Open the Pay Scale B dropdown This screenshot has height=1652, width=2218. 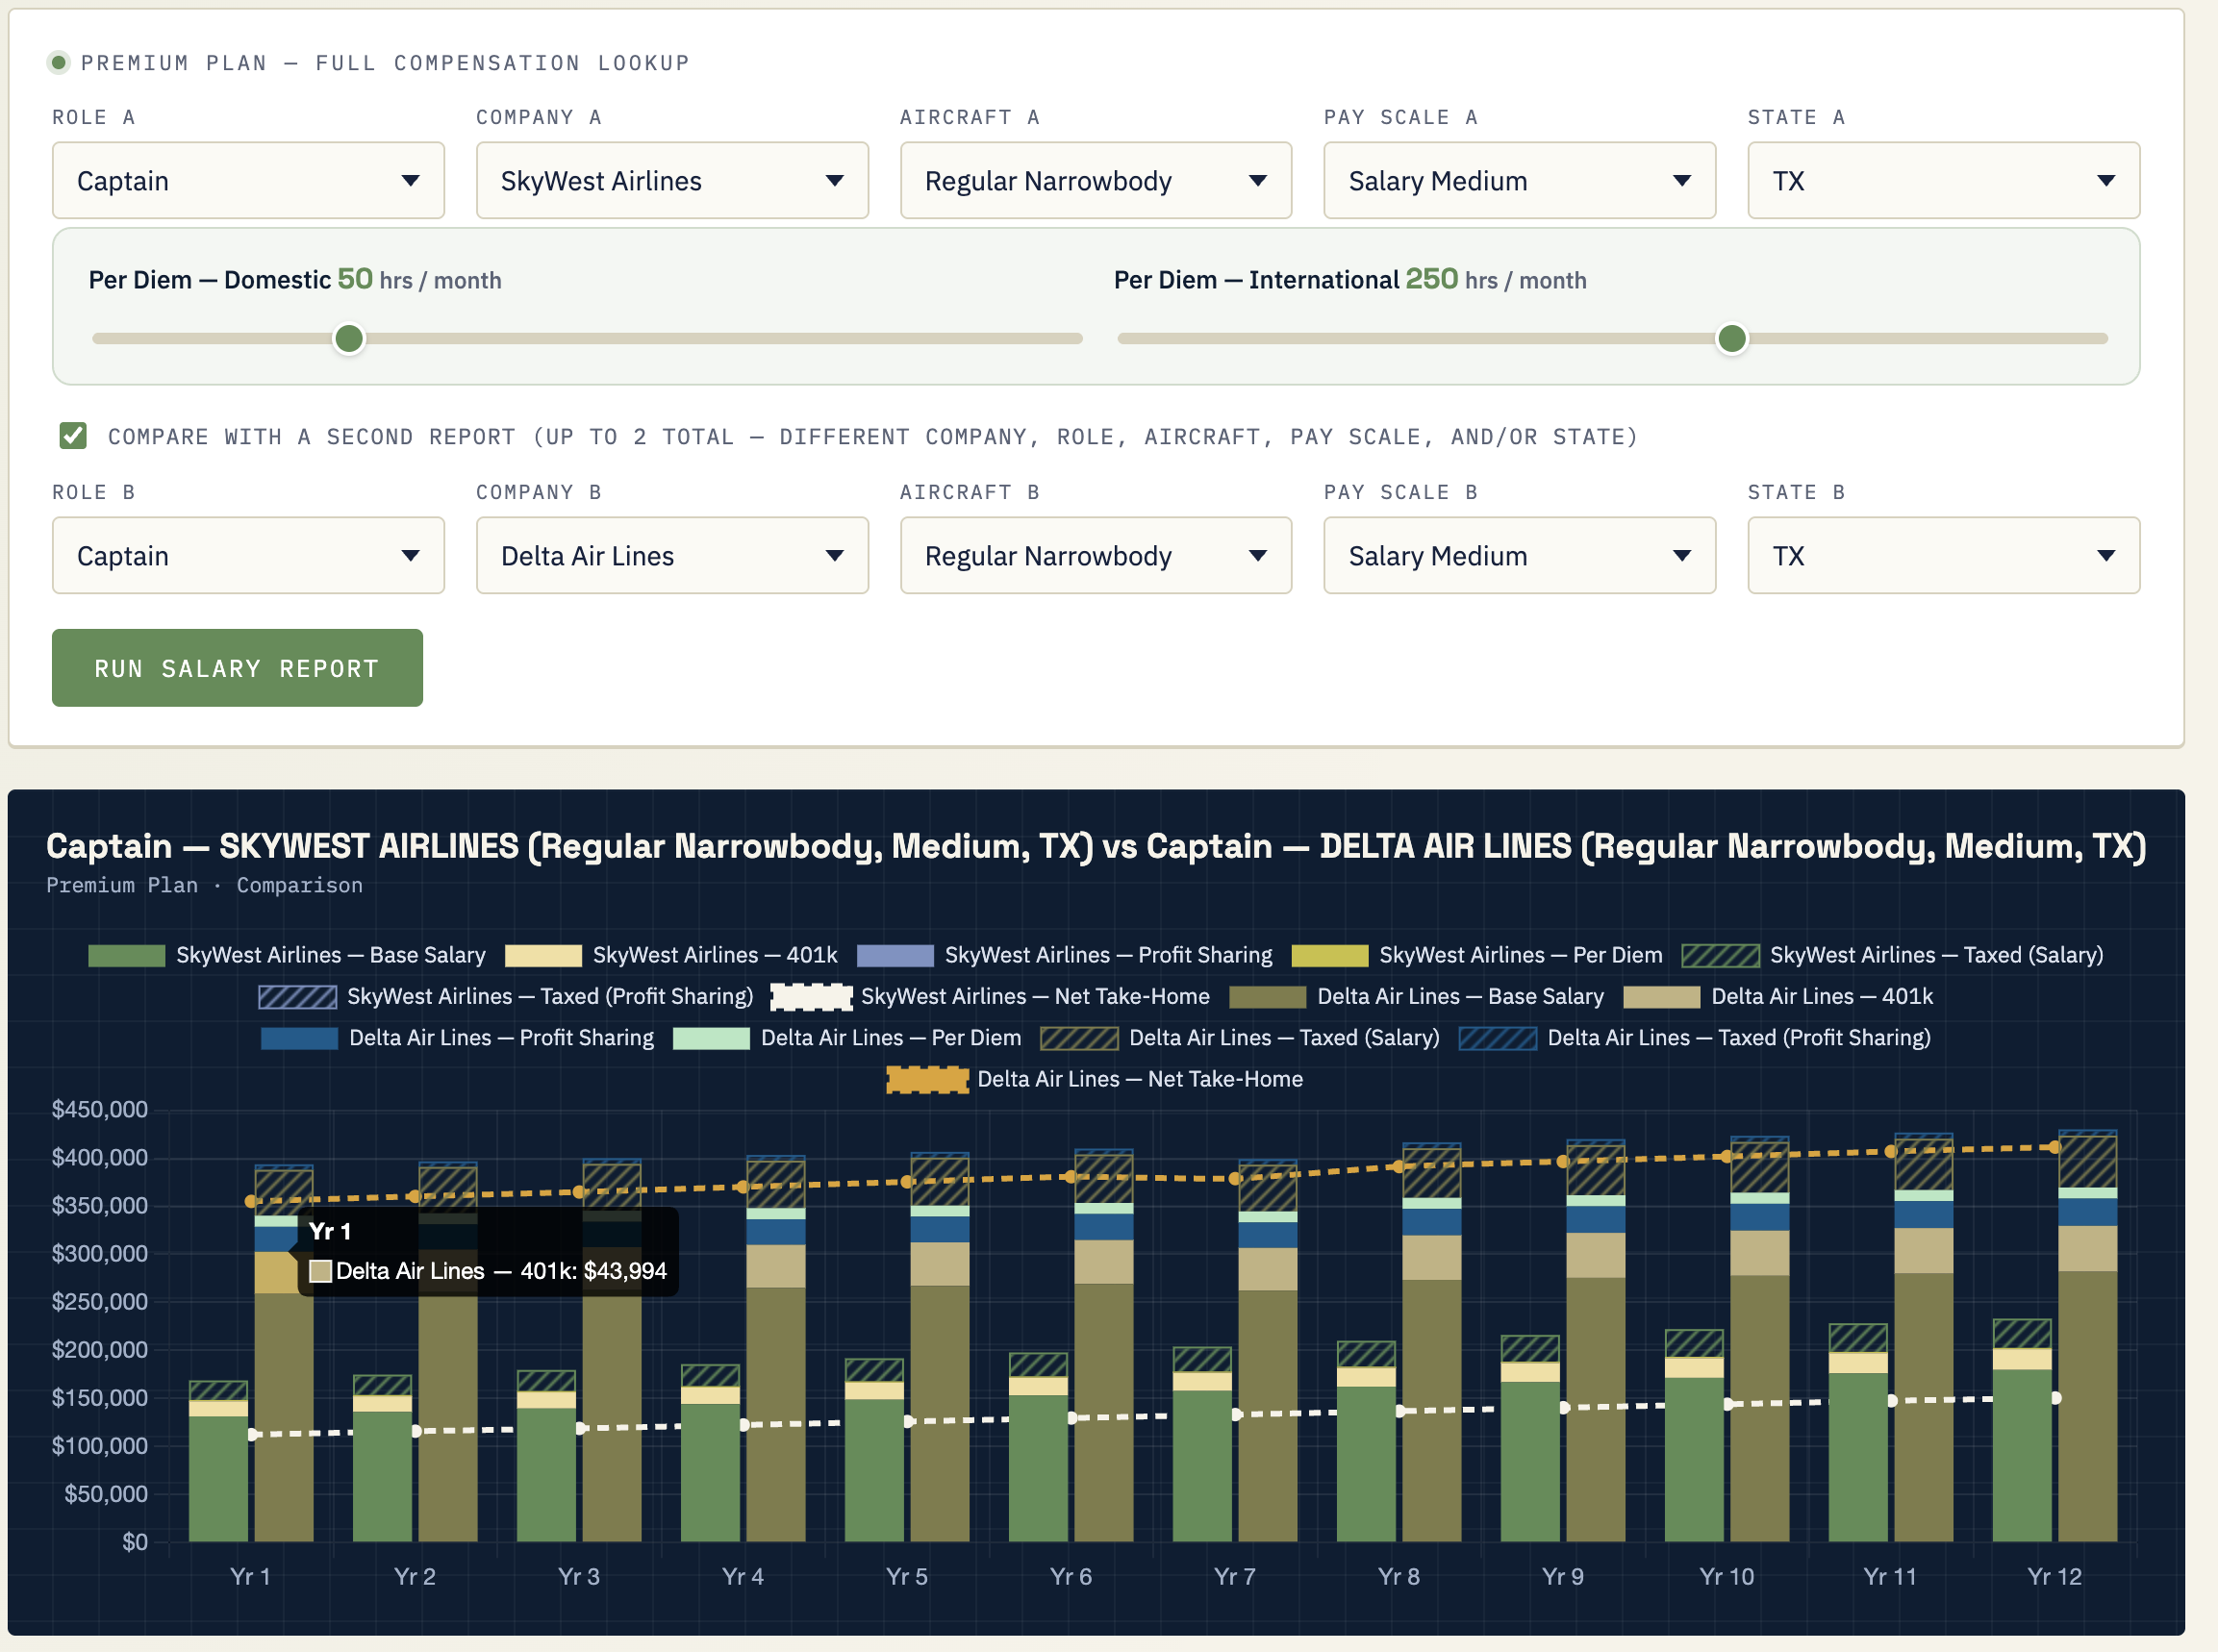(1520, 555)
